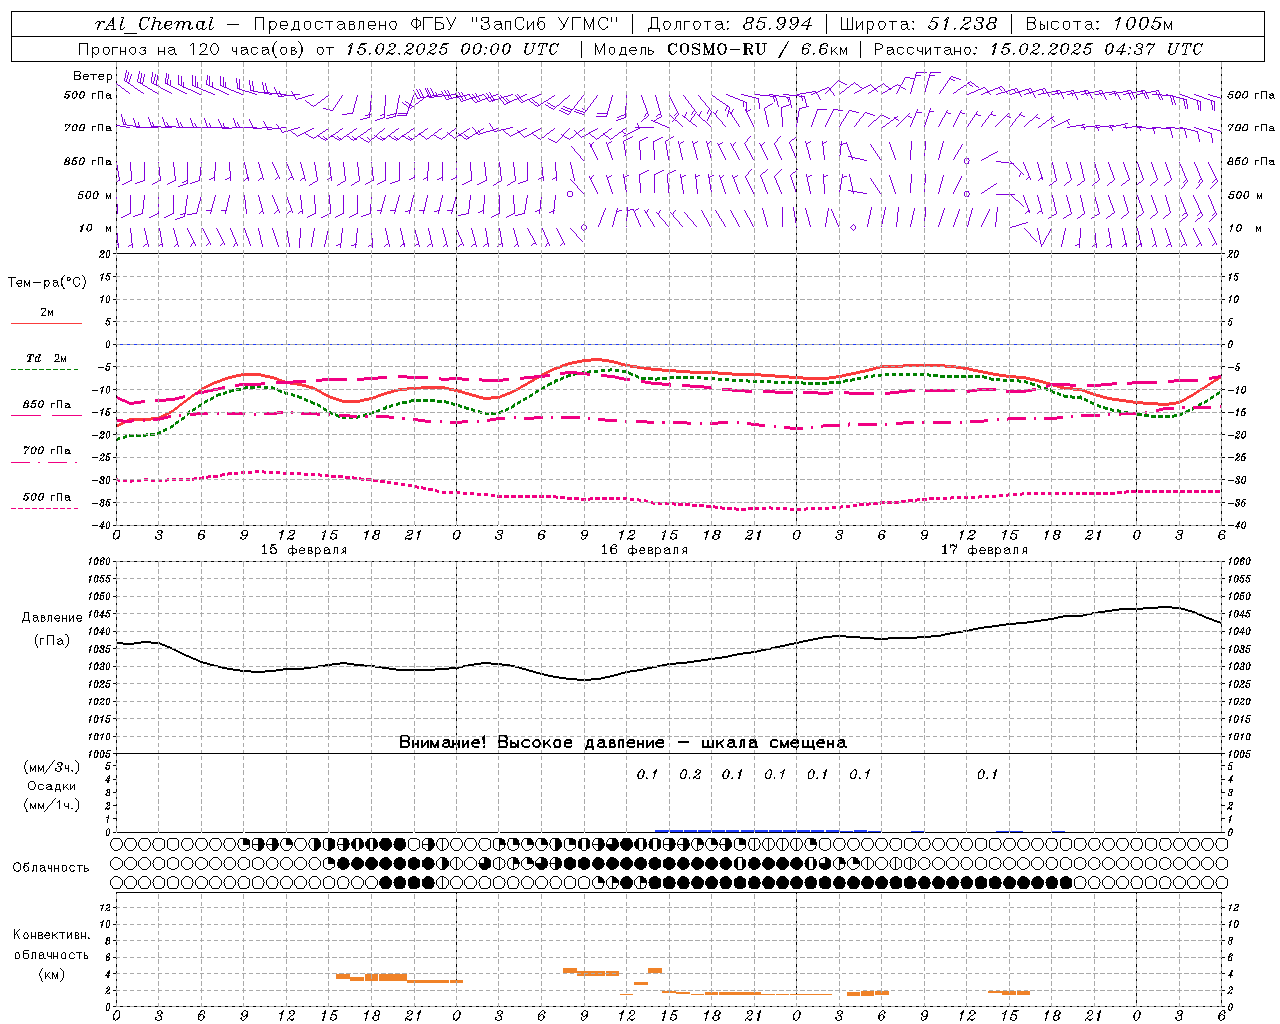Screen dimensions: 1280x1024
Task: Select the Давление pressure panel label
Action: tap(52, 618)
